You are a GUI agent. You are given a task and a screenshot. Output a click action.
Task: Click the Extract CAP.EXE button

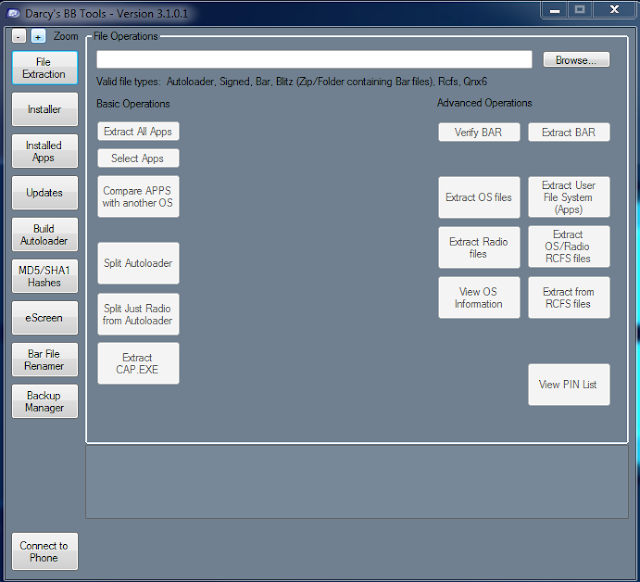pyautogui.click(x=138, y=363)
